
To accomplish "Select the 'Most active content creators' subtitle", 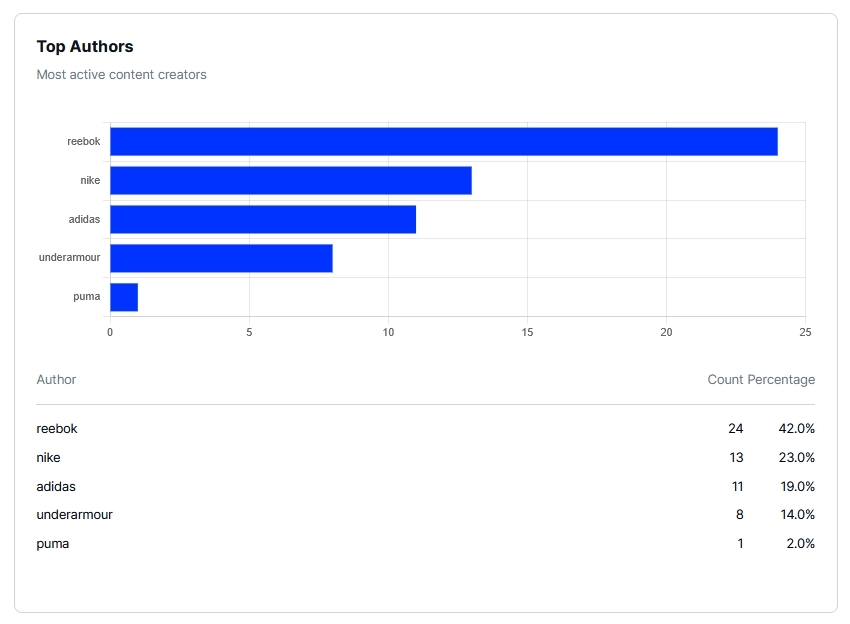I will click(121, 75).
